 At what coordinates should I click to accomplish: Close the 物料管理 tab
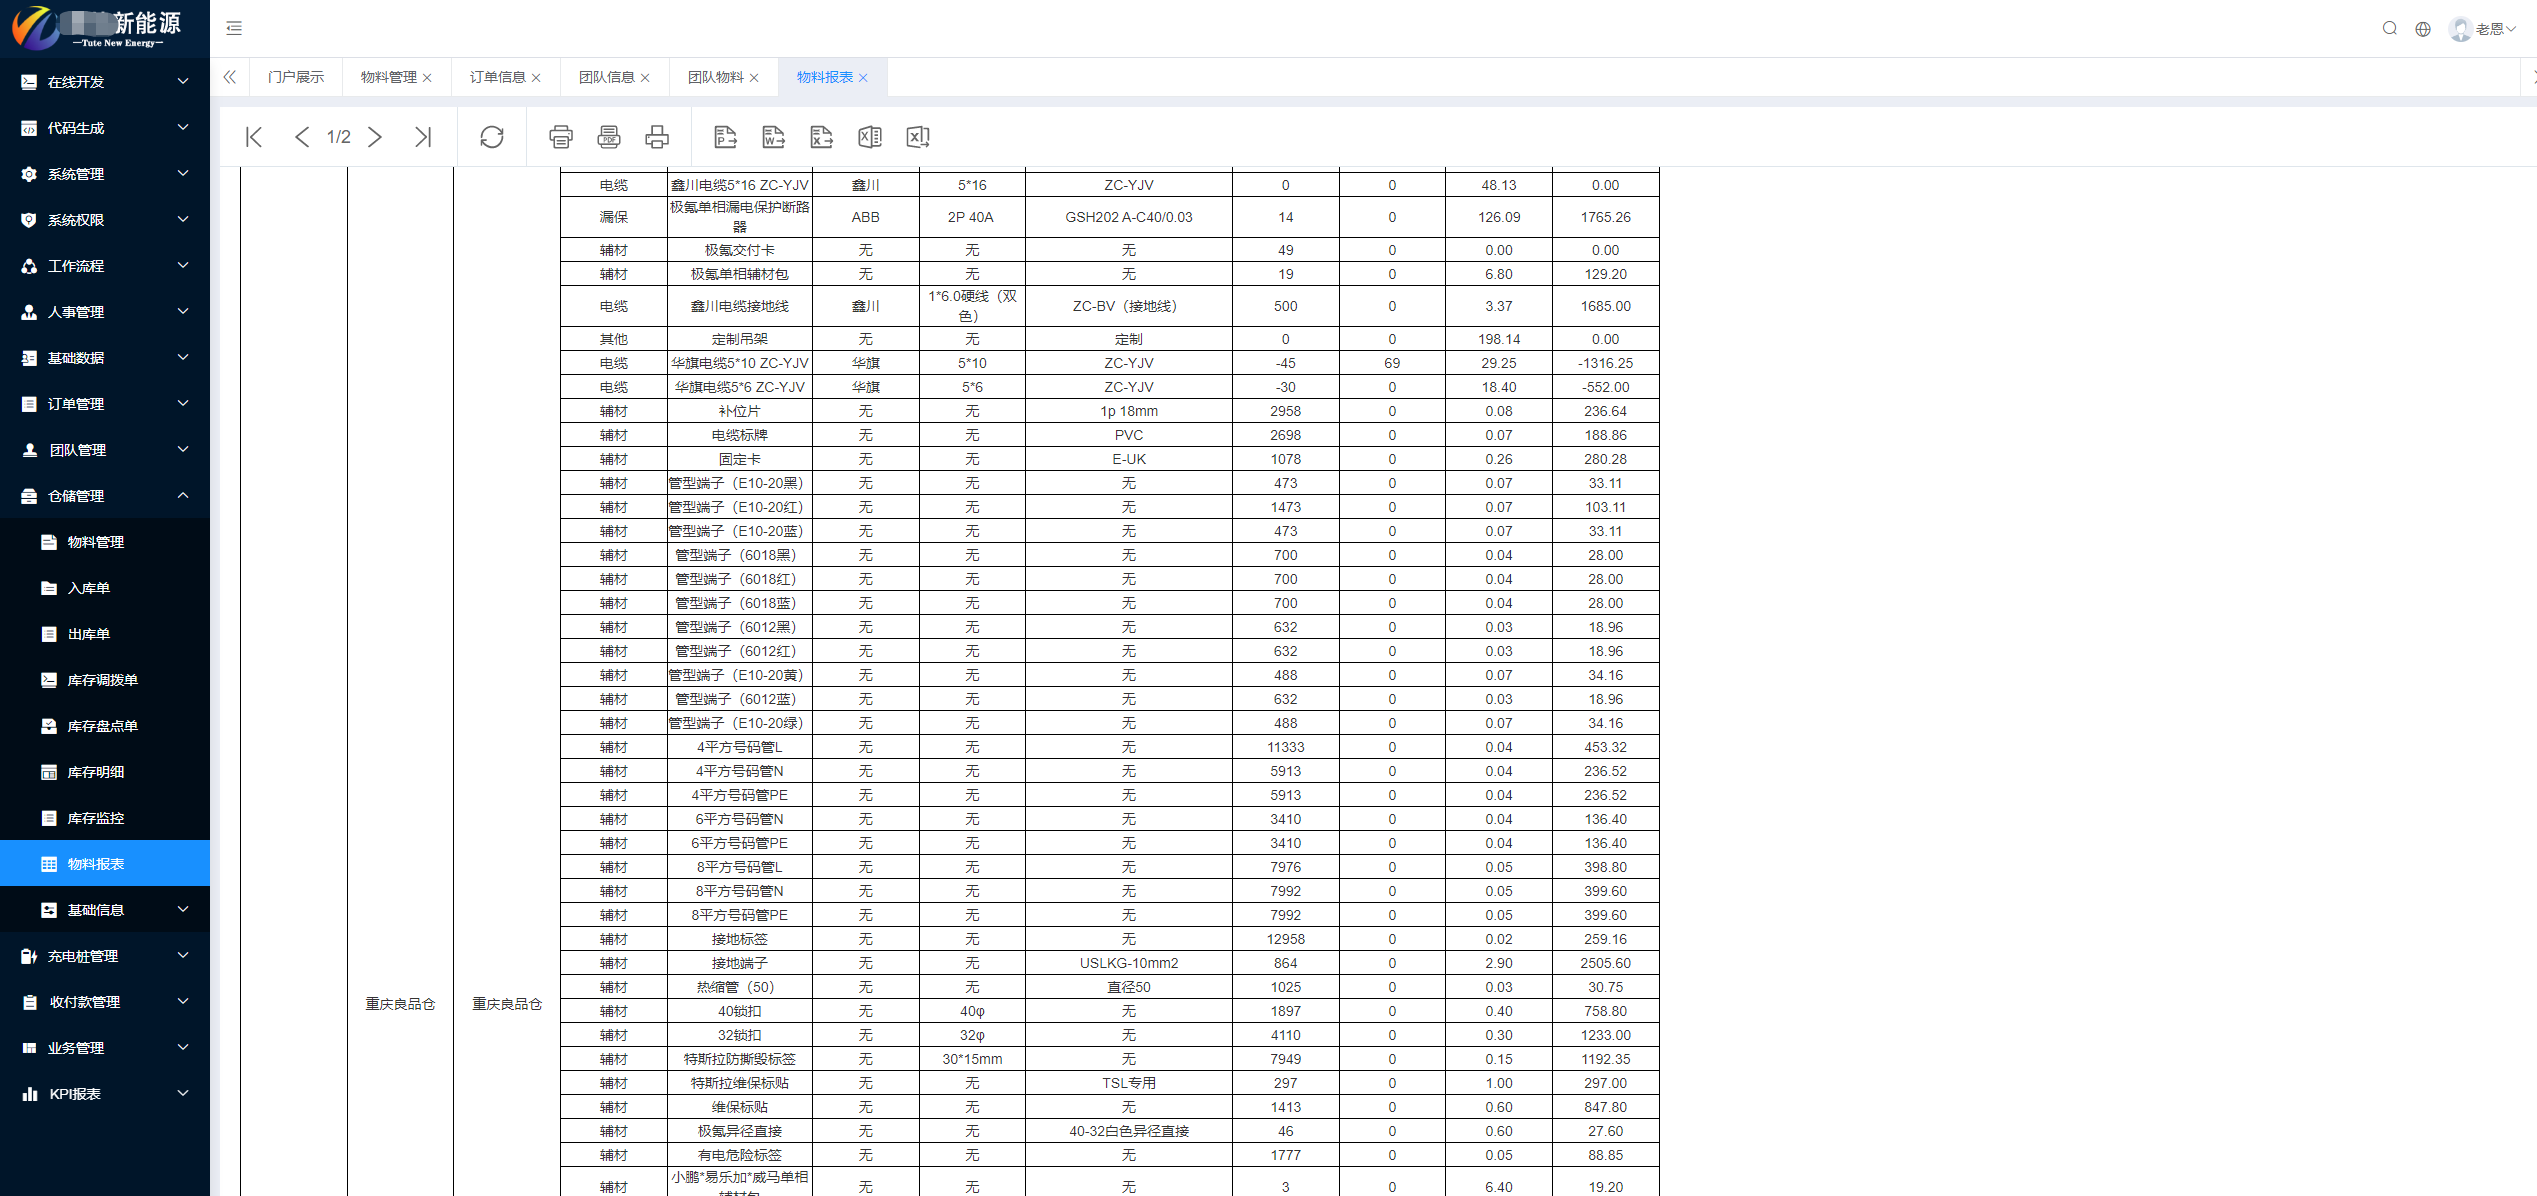click(x=428, y=78)
